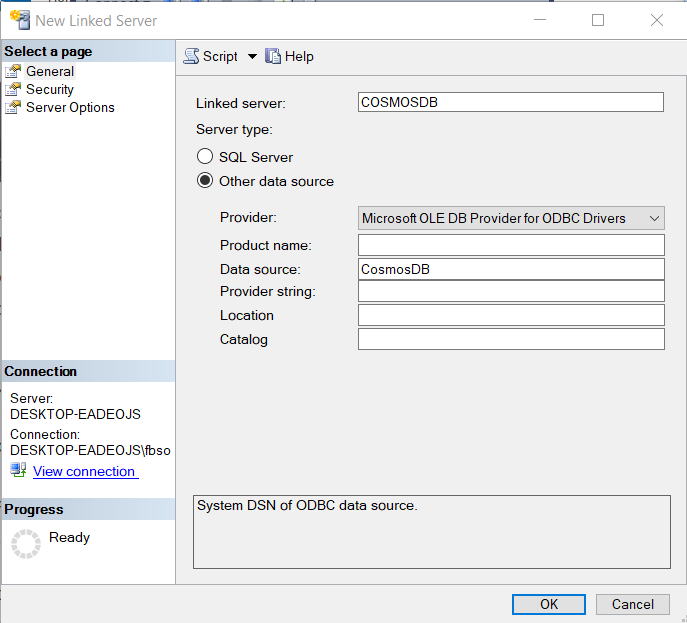Click the Help toolbar icon
Screen dimensions: 687x623
273,57
